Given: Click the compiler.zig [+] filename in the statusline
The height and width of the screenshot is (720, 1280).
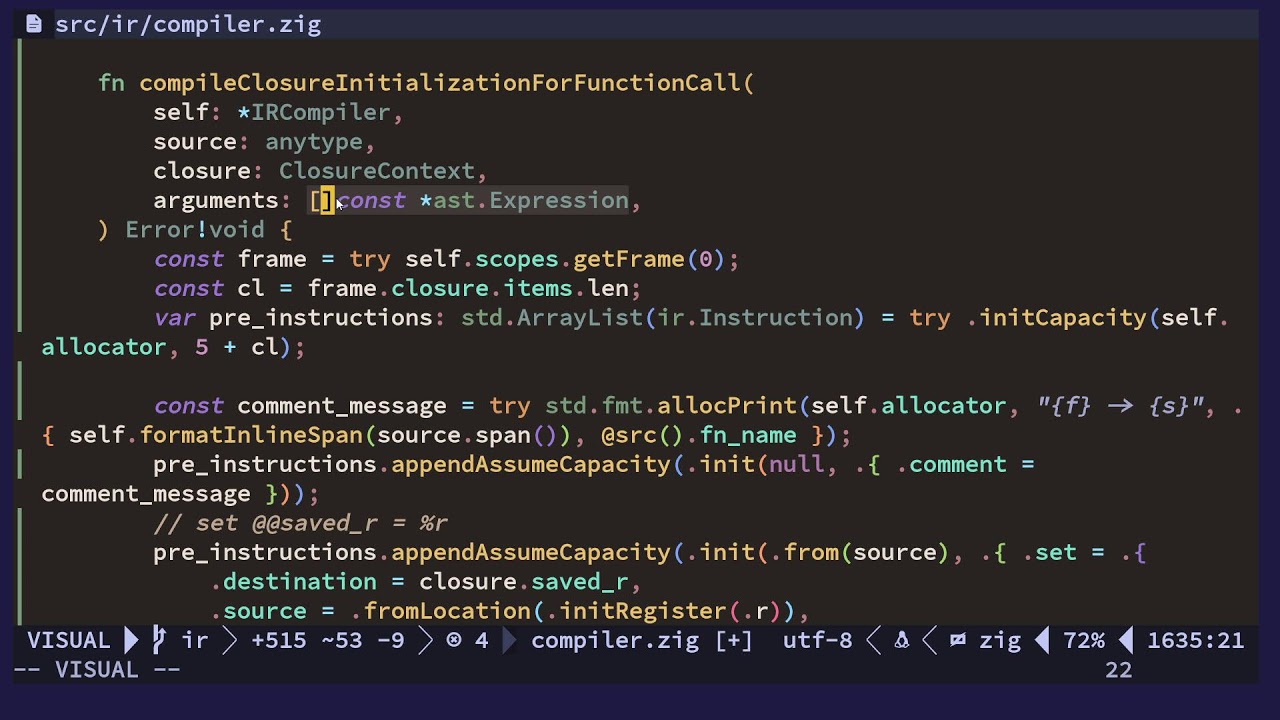Looking at the screenshot, I should (x=641, y=640).
